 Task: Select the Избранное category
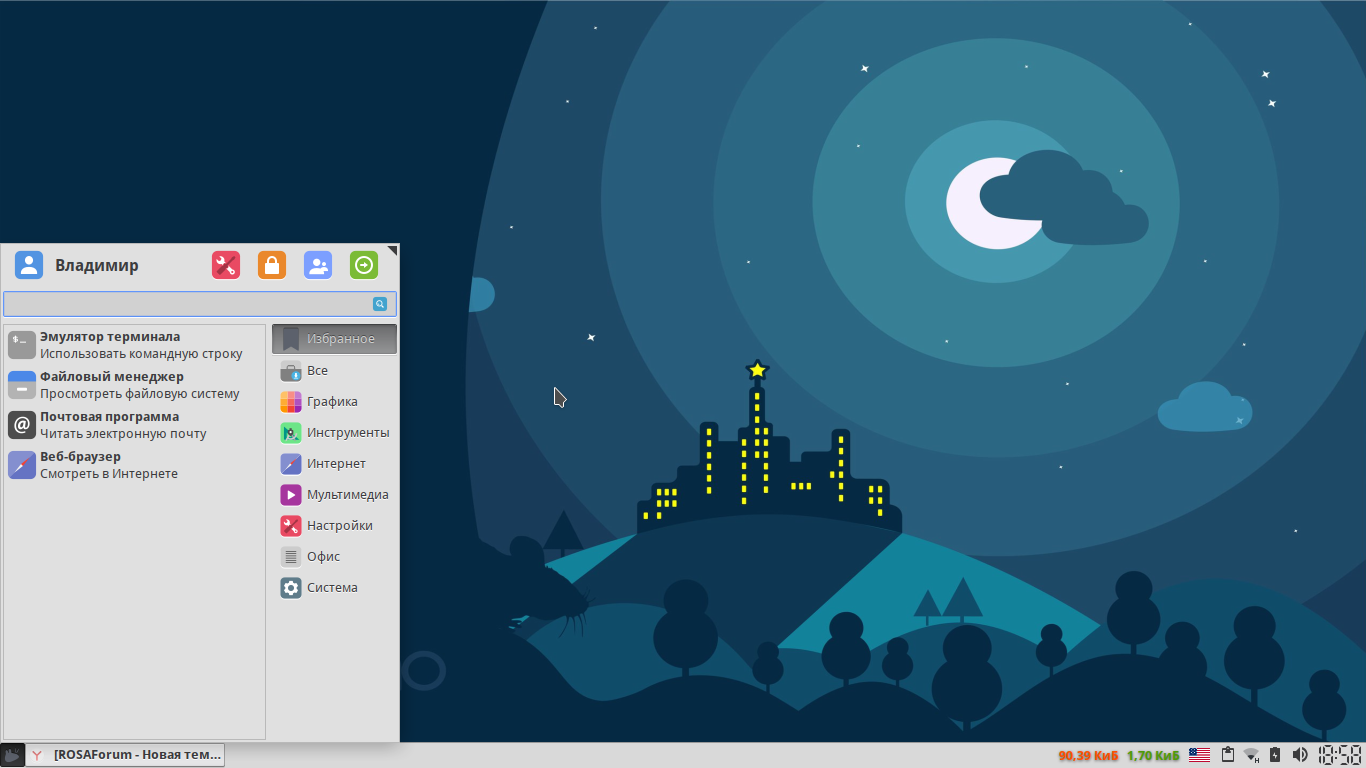[x=334, y=339]
